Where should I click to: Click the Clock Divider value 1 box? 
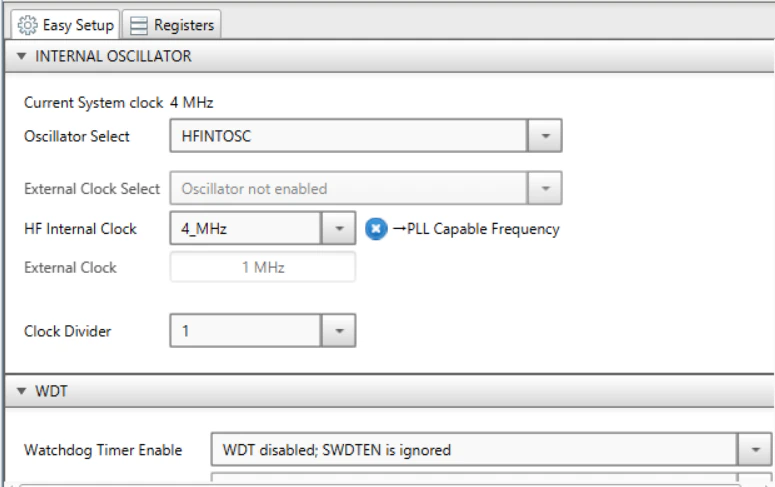pos(262,330)
